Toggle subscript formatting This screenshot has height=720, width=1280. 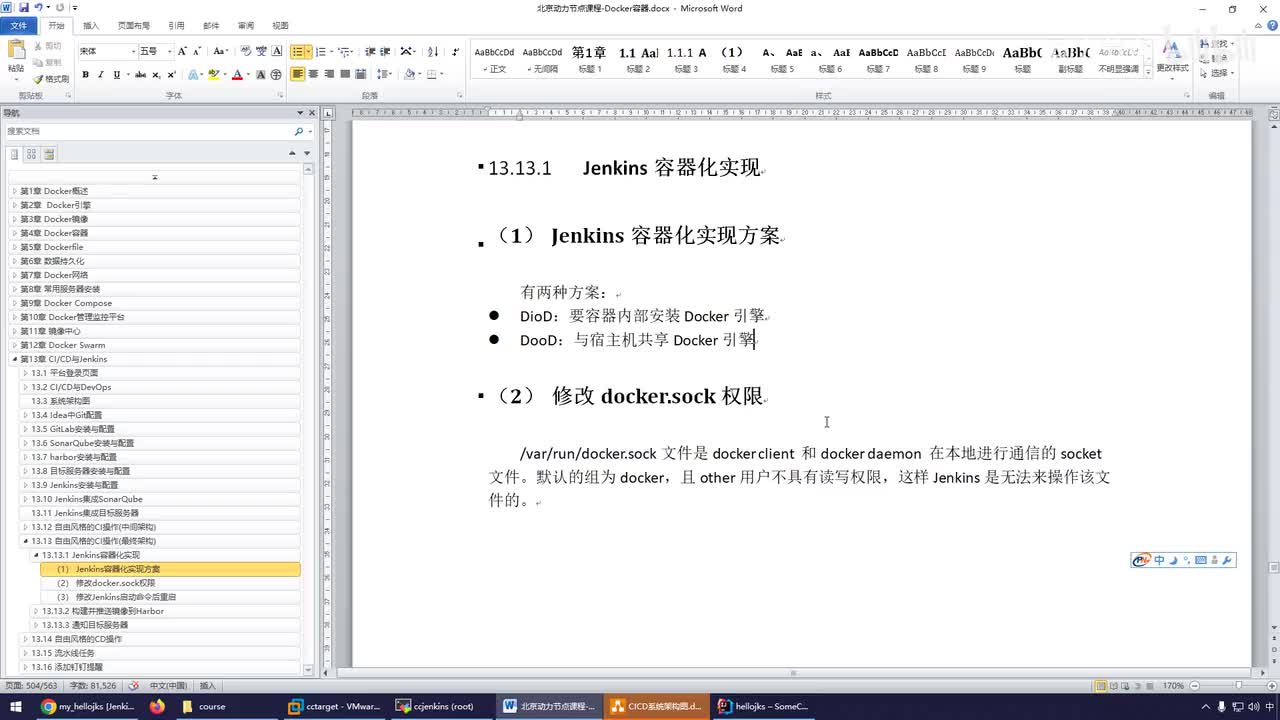pos(156,75)
